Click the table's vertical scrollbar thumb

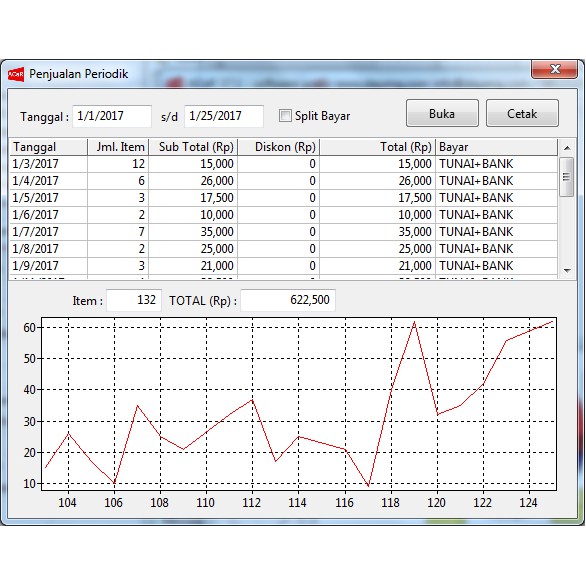[567, 177]
